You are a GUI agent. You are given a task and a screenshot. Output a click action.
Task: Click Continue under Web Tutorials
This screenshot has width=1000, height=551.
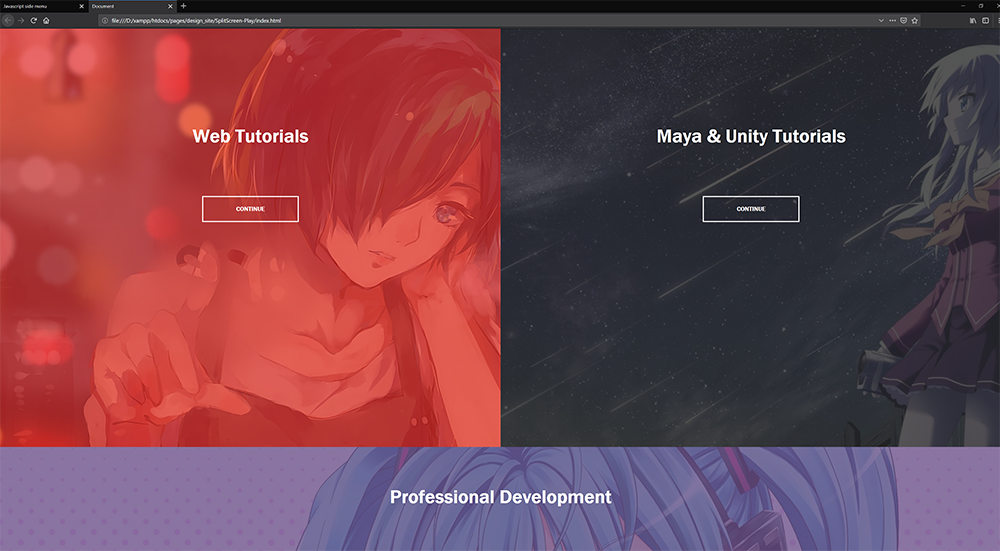250,209
